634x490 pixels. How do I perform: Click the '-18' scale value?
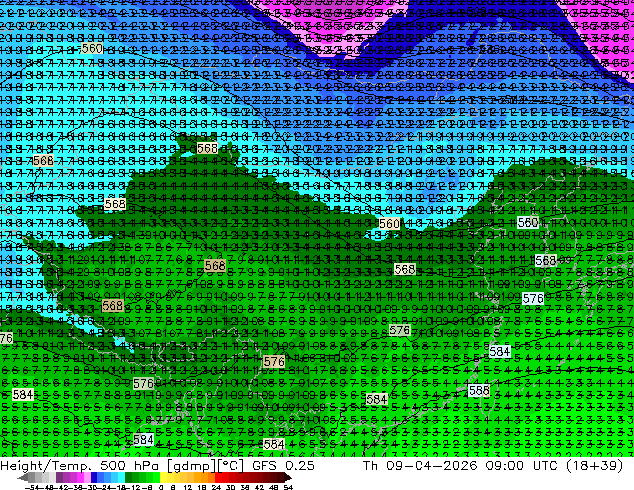[119, 488]
